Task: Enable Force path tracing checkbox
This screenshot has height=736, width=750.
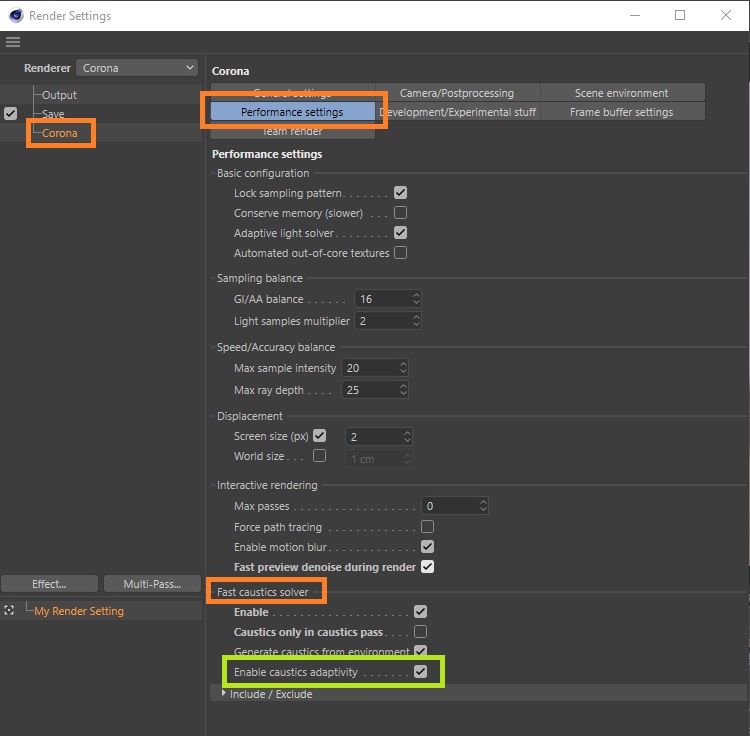Action: click(x=427, y=527)
